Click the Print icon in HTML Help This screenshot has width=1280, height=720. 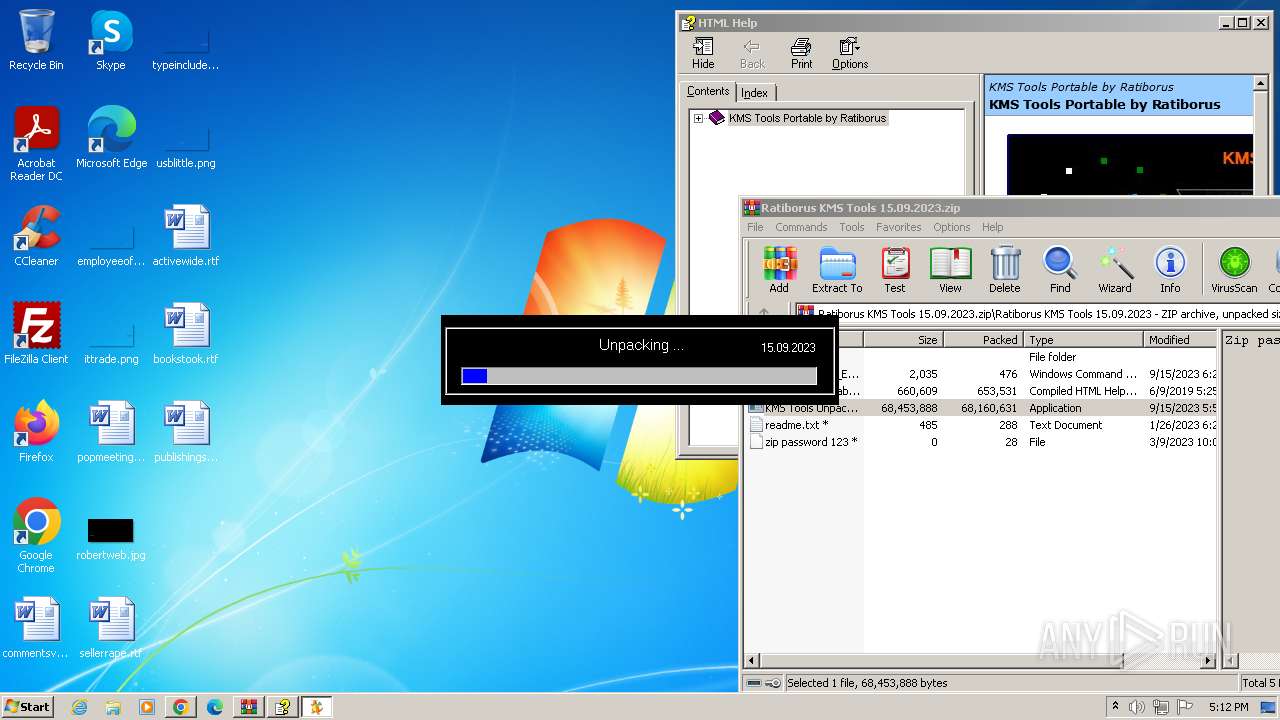tap(802, 54)
